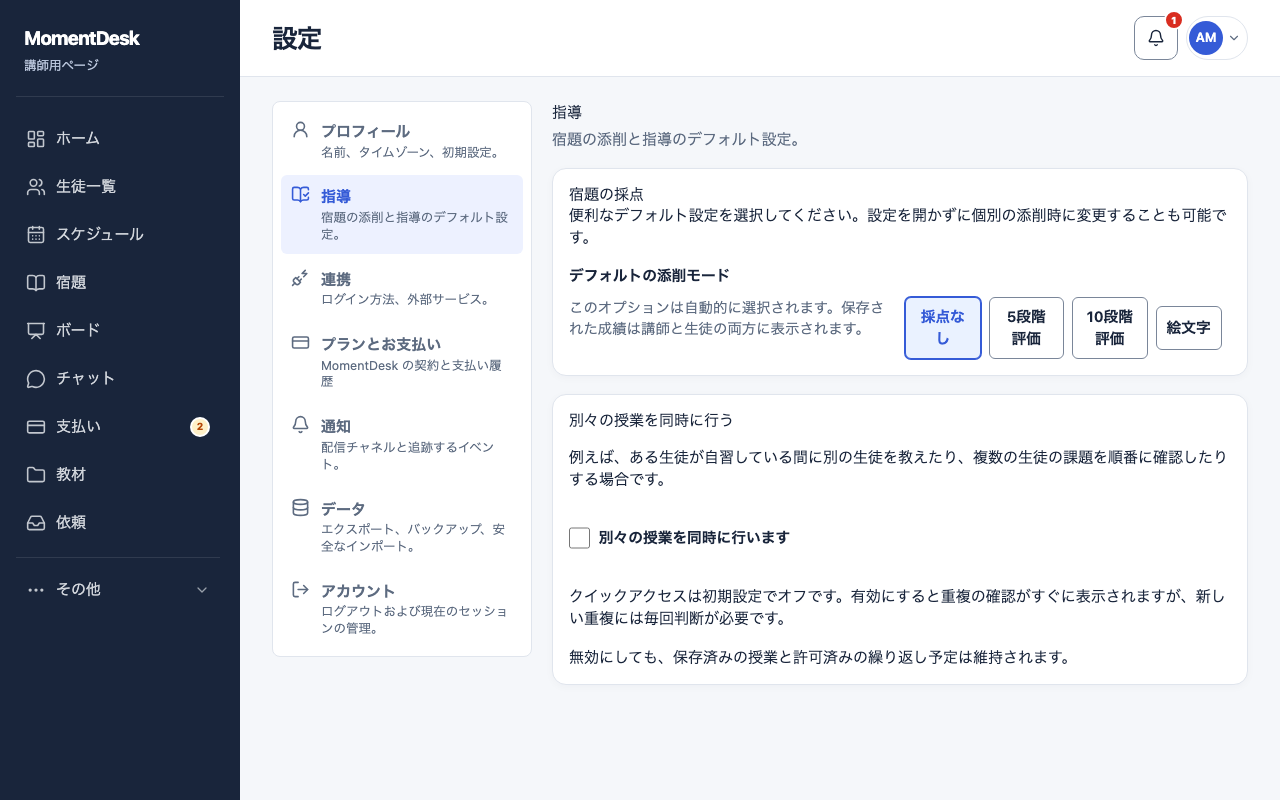
Task: Click the red notification badge showing 1
Action: (x=1174, y=20)
